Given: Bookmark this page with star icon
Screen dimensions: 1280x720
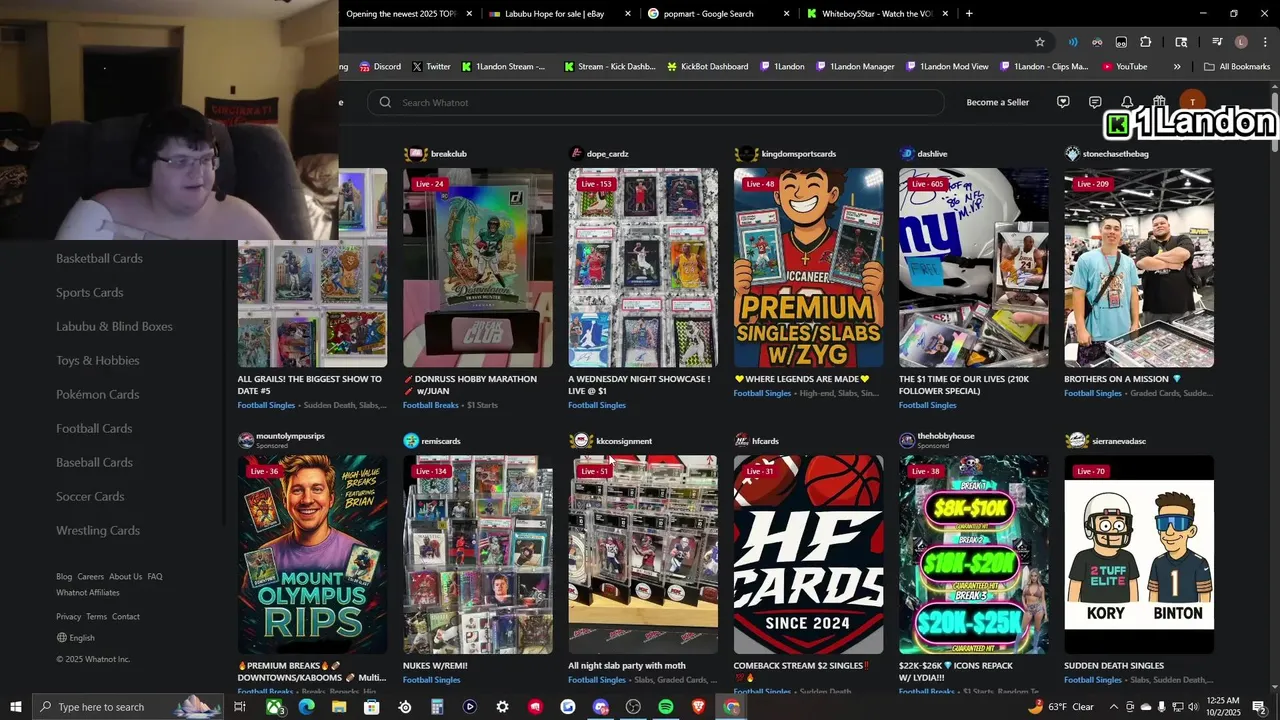Looking at the screenshot, I should point(1040,42).
